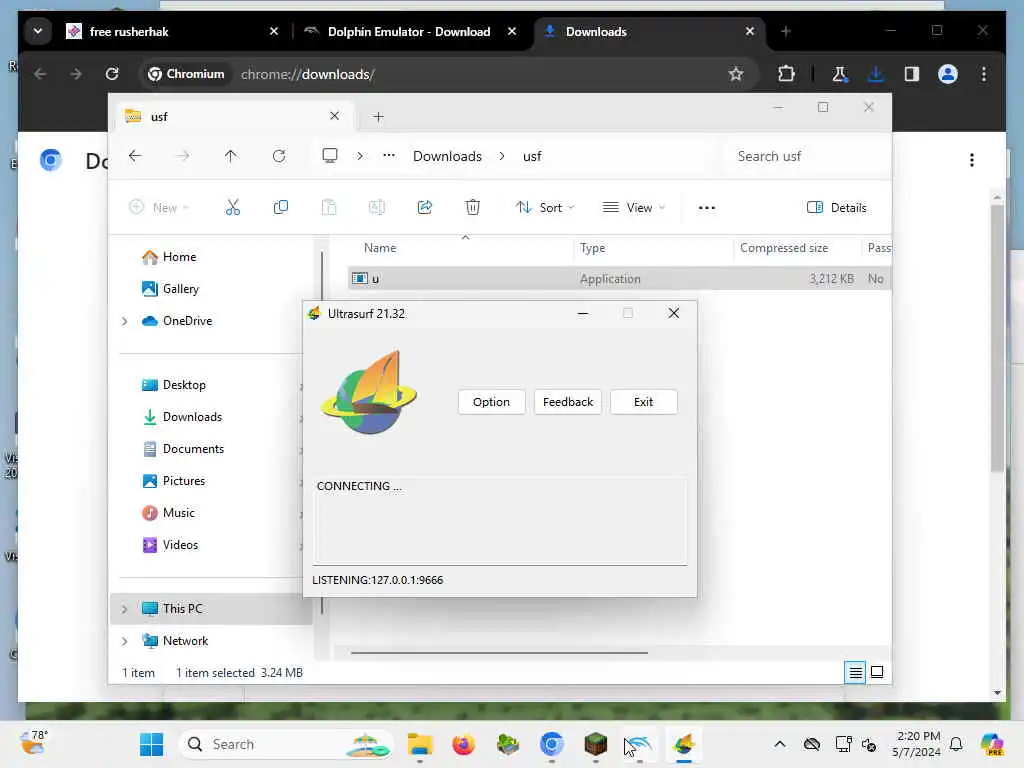The height and width of the screenshot is (768, 1024).
Task: Expand the Network tree node
Action: pyautogui.click(x=125, y=641)
